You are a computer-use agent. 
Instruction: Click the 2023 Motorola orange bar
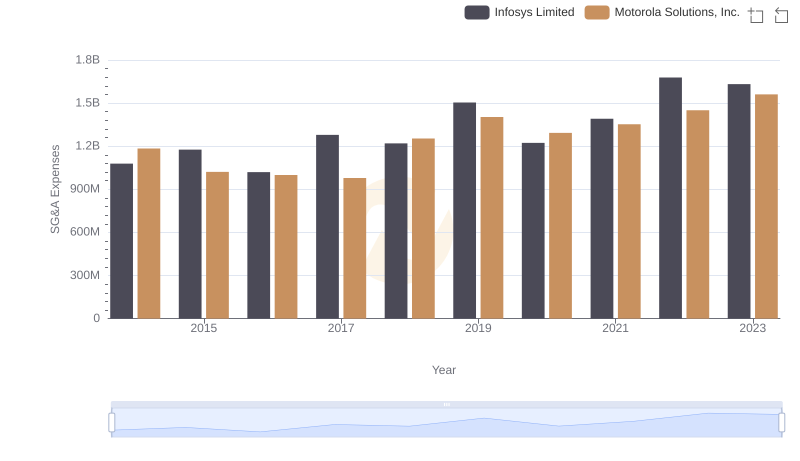pos(766,207)
